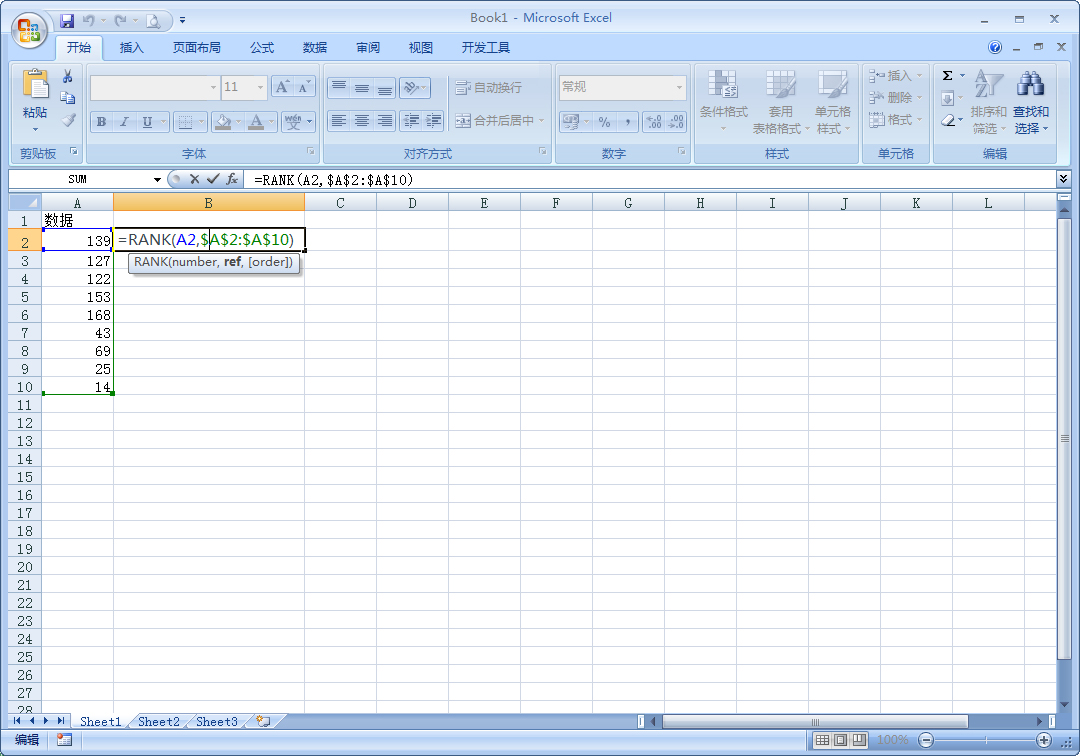This screenshot has width=1080, height=756.
Task: Expand the formula bar
Action: (1062, 179)
